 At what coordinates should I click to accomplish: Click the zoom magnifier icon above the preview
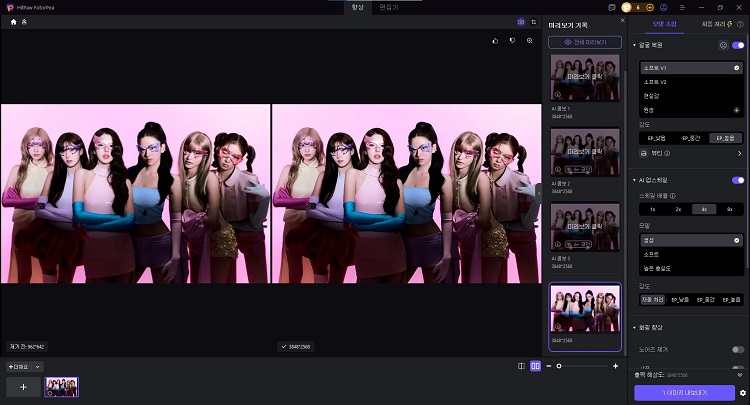[x=529, y=41]
